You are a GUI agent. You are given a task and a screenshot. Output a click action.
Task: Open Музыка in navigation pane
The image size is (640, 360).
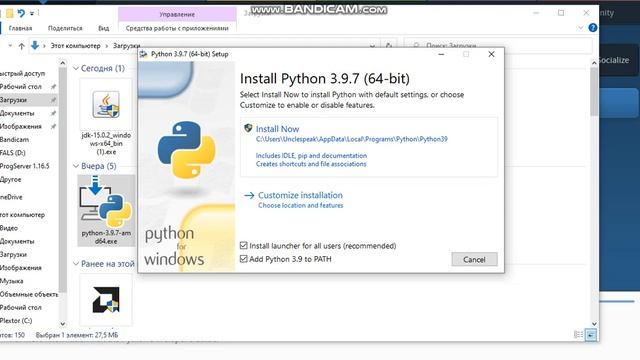pyautogui.click(x=11, y=281)
